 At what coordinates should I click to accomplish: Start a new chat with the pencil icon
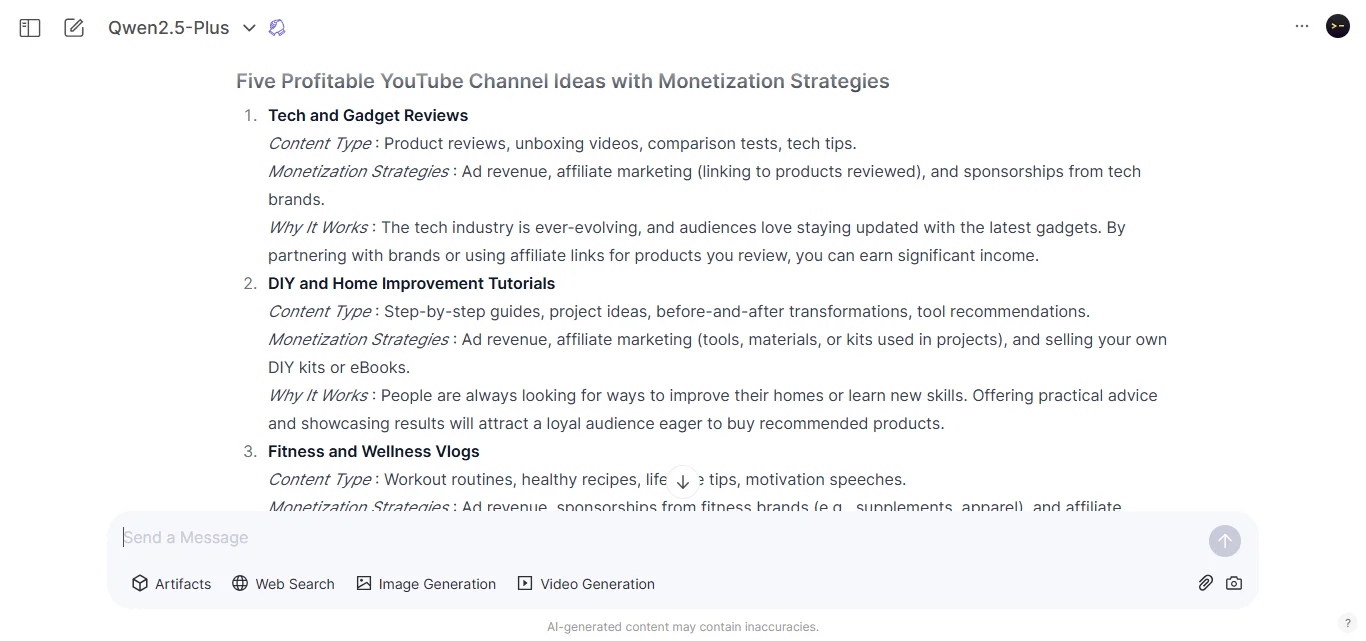[73, 27]
